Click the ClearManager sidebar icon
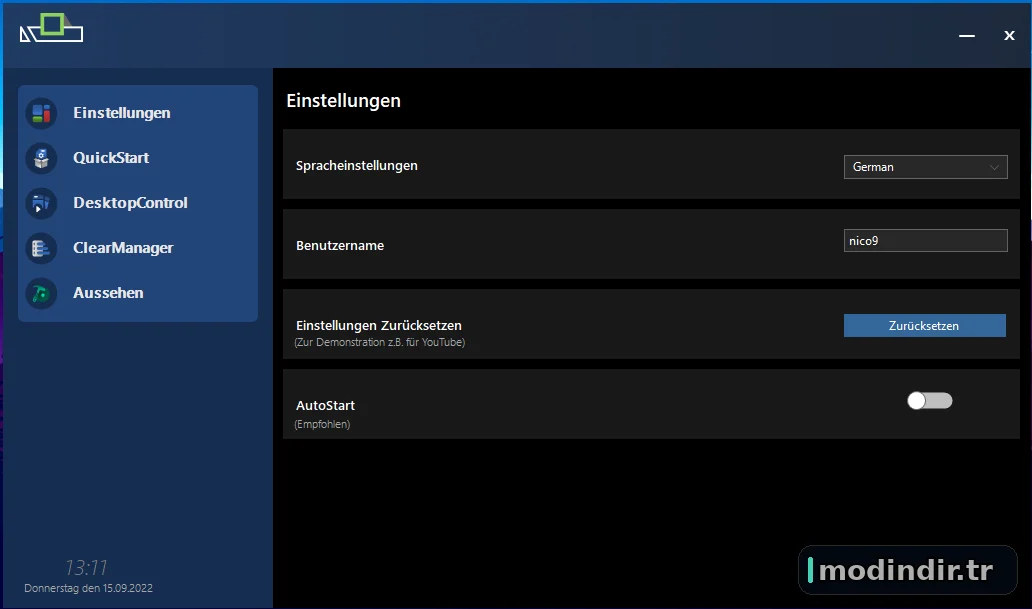This screenshot has width=1032, height=609. tap(41, 248)
